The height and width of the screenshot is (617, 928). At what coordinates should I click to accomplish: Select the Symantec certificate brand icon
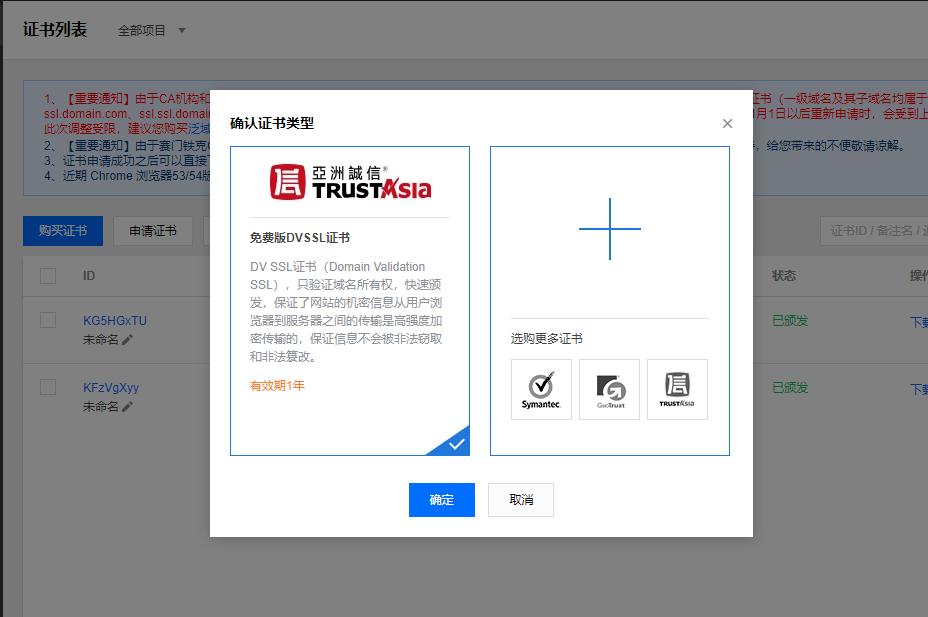(541, 389)
